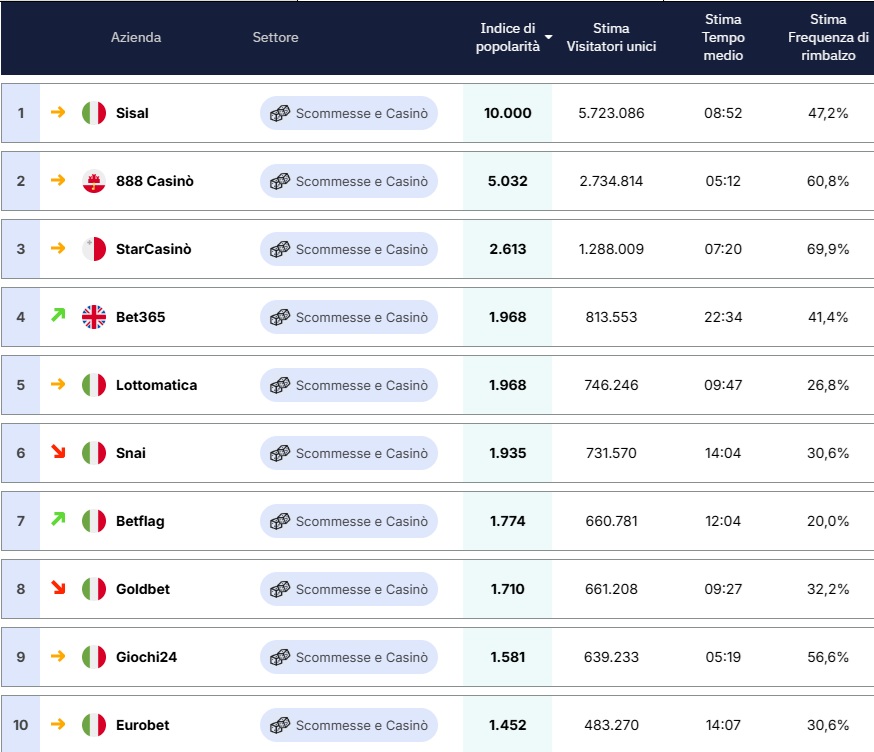Sort by Stima Visitatori unici column header

[x=611, y=37]
